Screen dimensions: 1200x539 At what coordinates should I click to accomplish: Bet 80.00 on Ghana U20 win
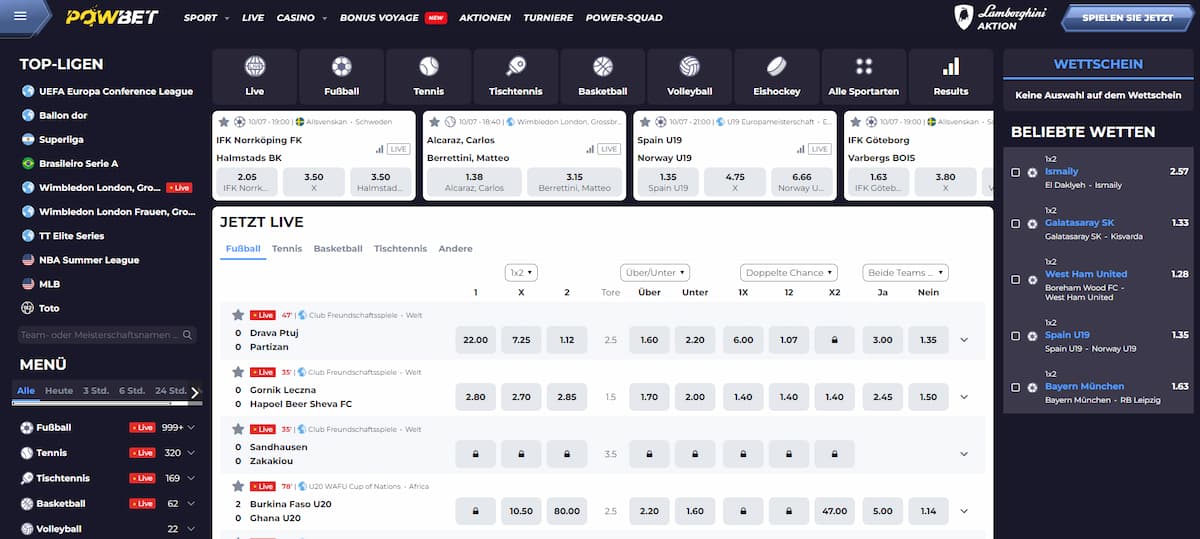point(567,511)
